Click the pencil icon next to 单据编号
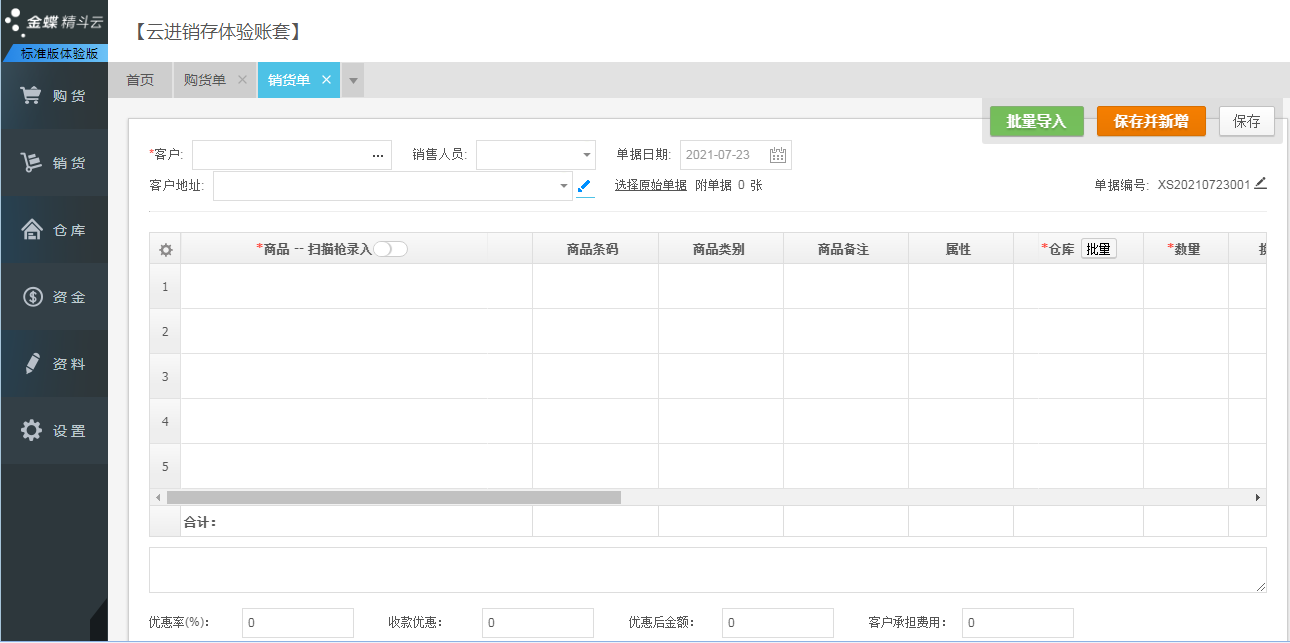Screen dimensions: 1290x643 click(x=1260, y=183)
